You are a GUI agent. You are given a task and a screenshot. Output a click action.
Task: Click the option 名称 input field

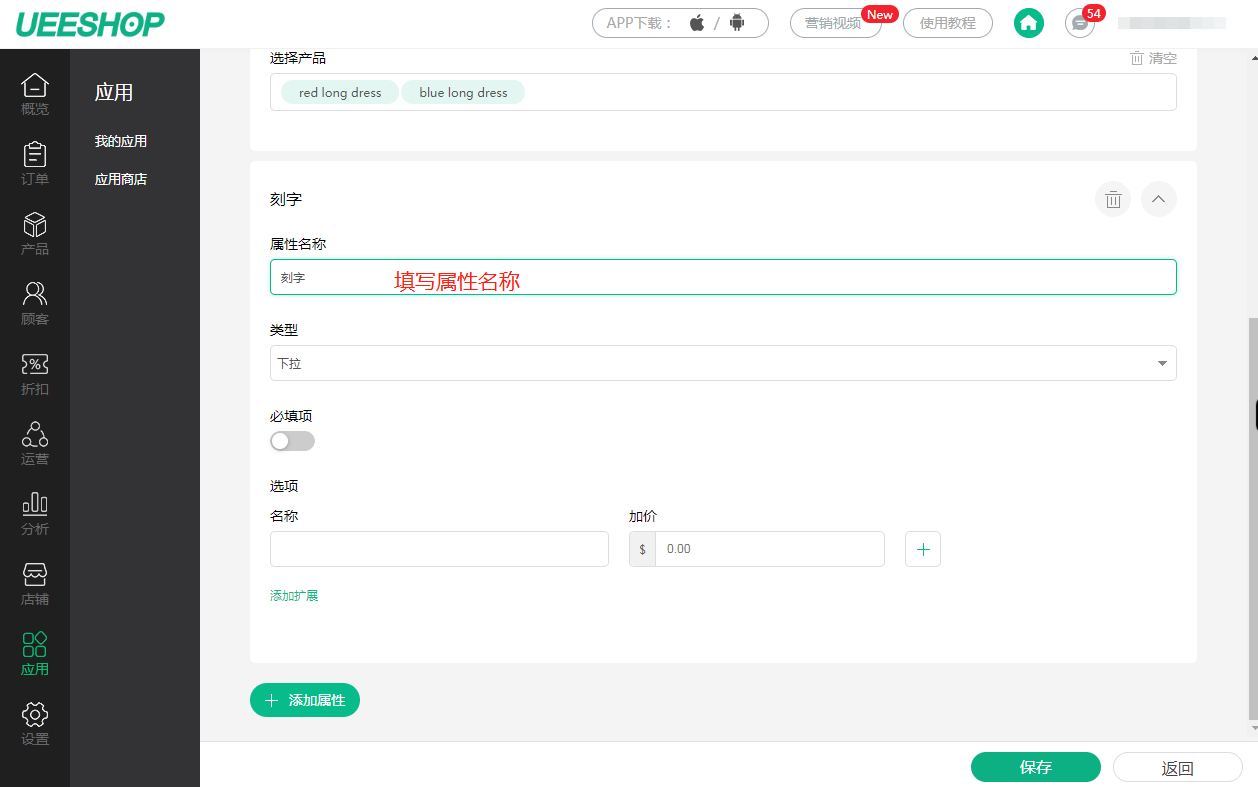pos(439,549)
